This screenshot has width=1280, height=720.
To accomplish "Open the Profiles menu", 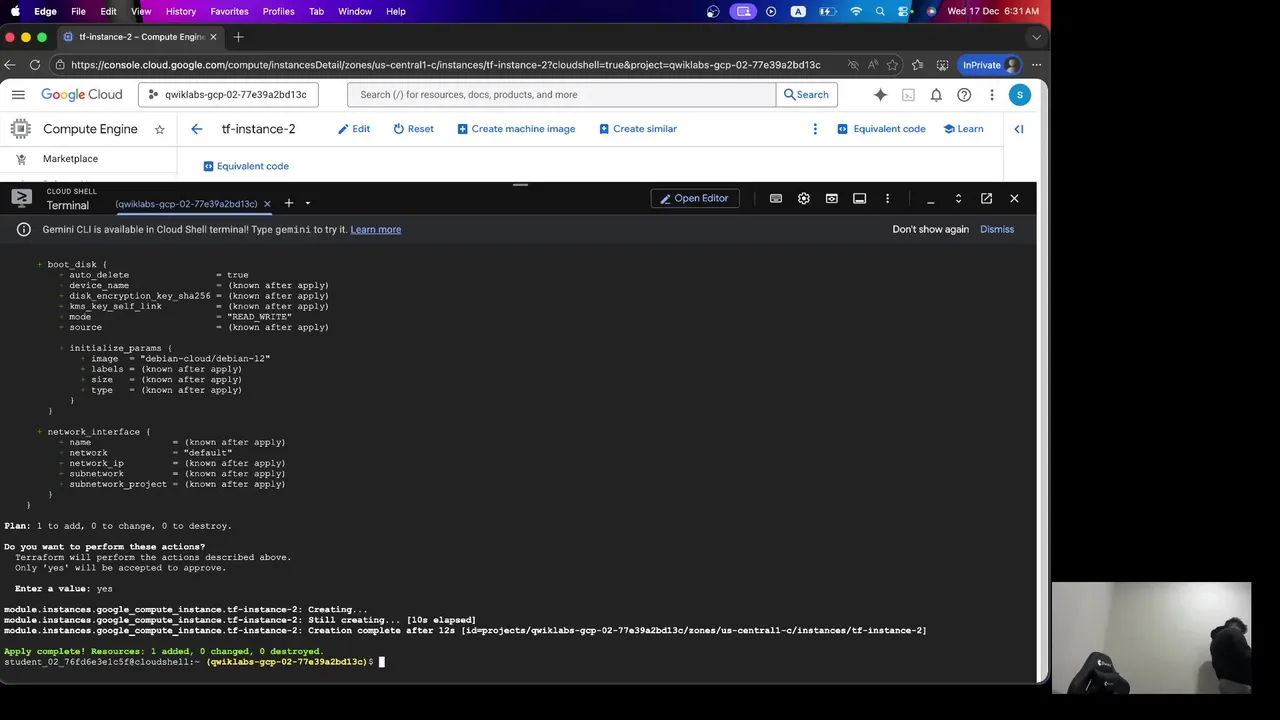I will [x=278, y=11].
